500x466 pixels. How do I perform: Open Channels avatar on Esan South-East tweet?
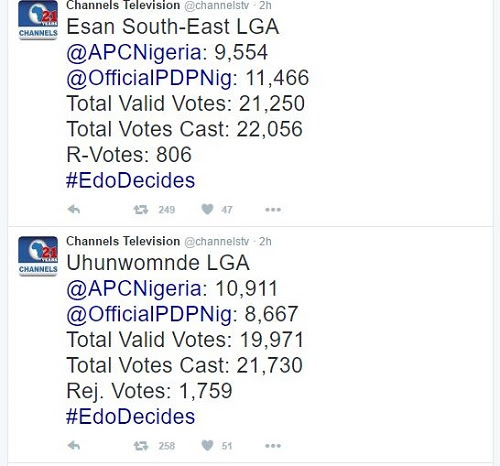tap(38, 20)
